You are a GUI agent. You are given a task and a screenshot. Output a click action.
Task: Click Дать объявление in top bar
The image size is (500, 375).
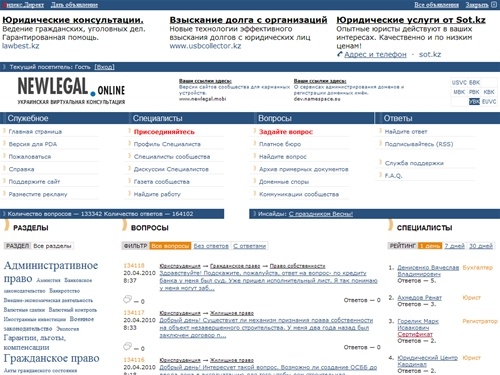(74, 5)
